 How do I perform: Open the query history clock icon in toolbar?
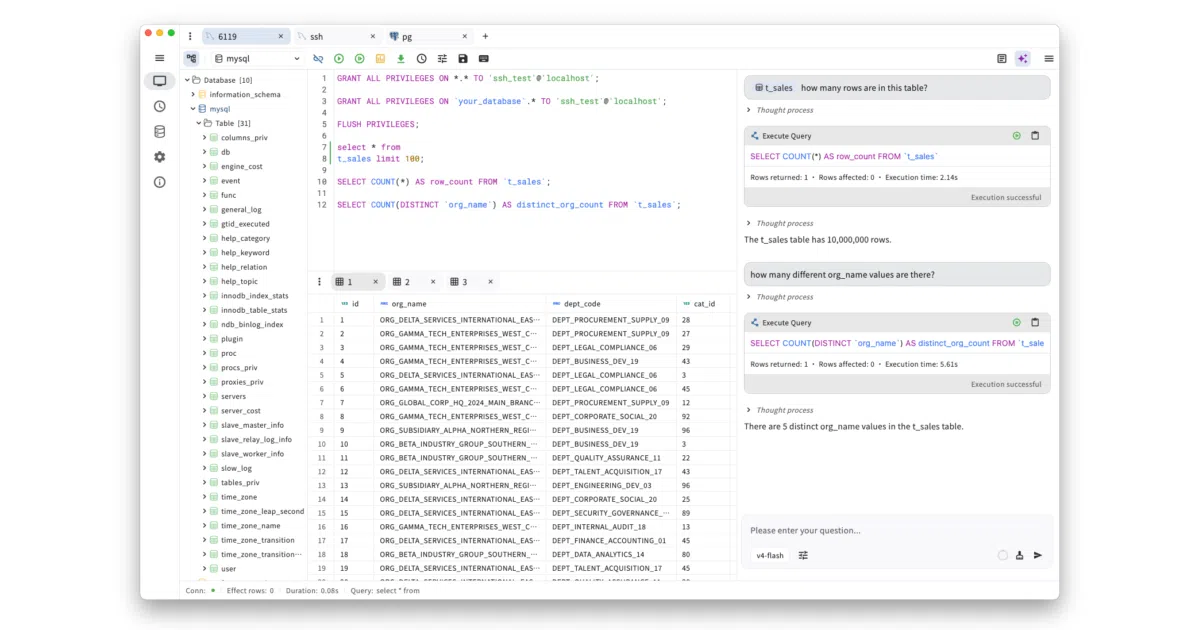tap(422, 59)
